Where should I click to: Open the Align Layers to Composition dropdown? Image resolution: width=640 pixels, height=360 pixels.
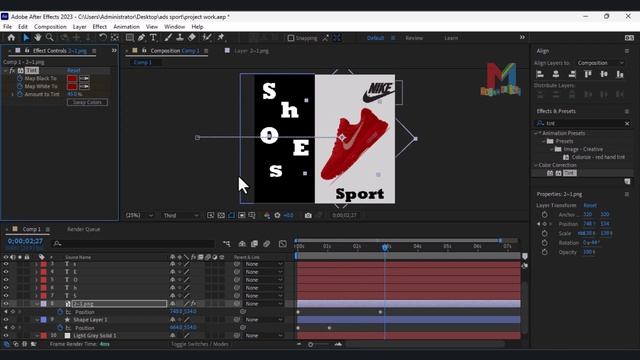pos(600,63)
